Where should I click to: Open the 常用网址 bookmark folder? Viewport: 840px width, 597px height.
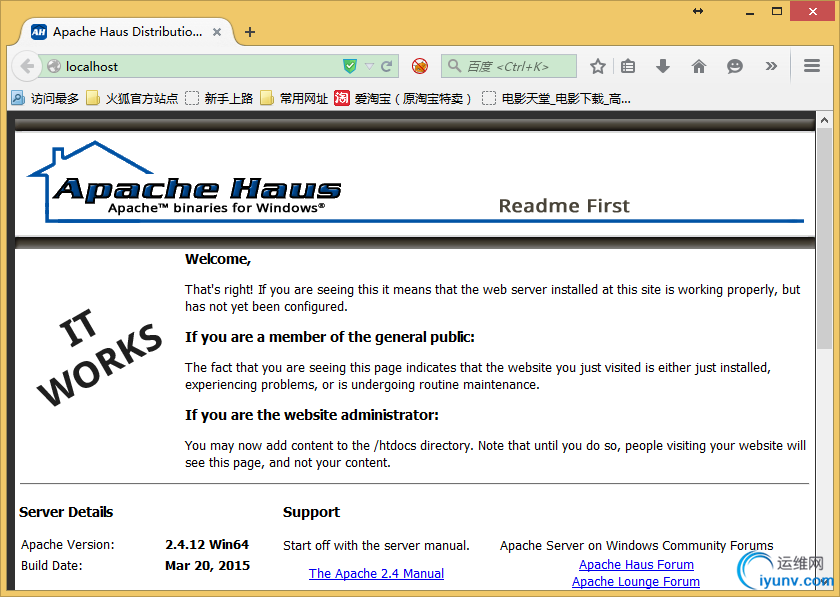294,99
